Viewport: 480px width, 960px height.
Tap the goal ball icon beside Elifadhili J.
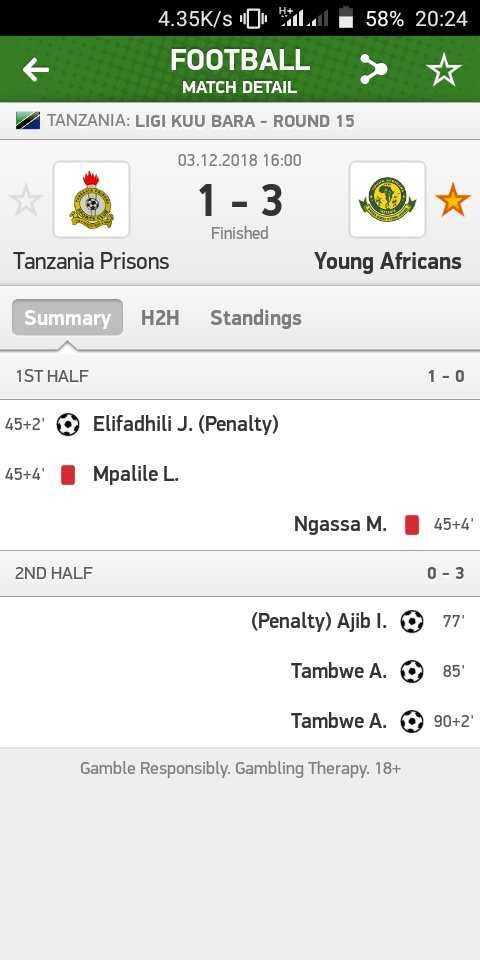click(x=68, y=424)
